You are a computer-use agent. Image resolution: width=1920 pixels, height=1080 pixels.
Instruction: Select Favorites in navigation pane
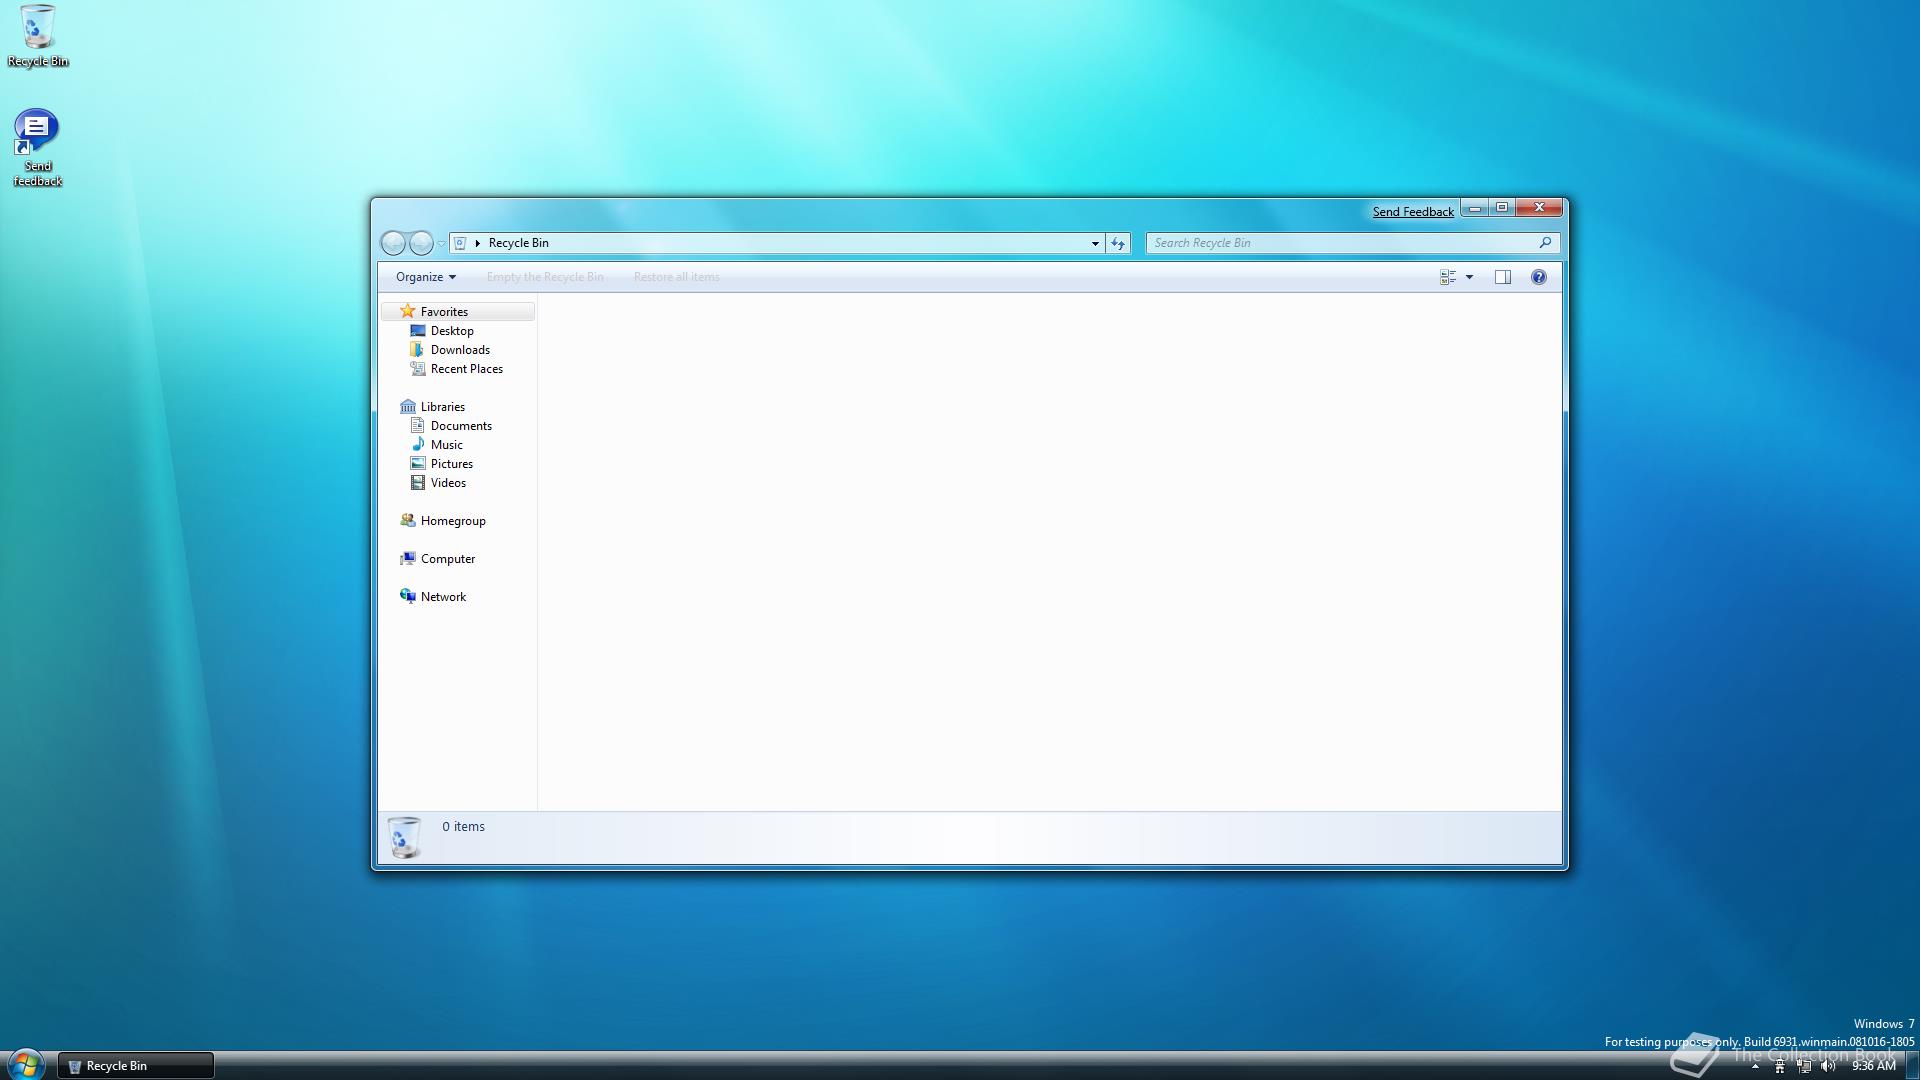tap(458, 312)
